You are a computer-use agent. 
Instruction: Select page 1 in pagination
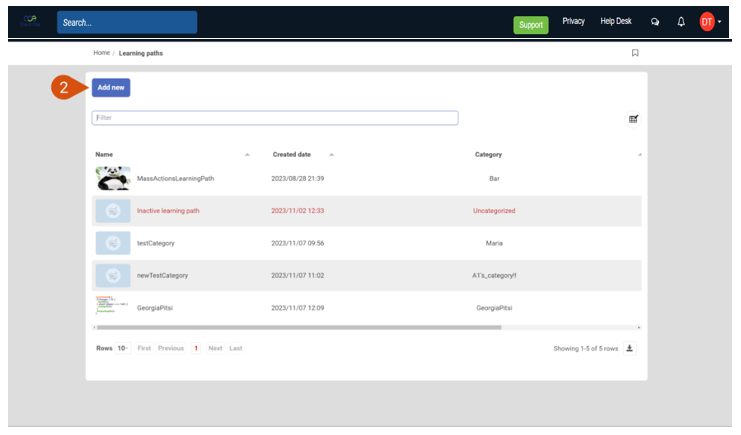coord(196,348)
